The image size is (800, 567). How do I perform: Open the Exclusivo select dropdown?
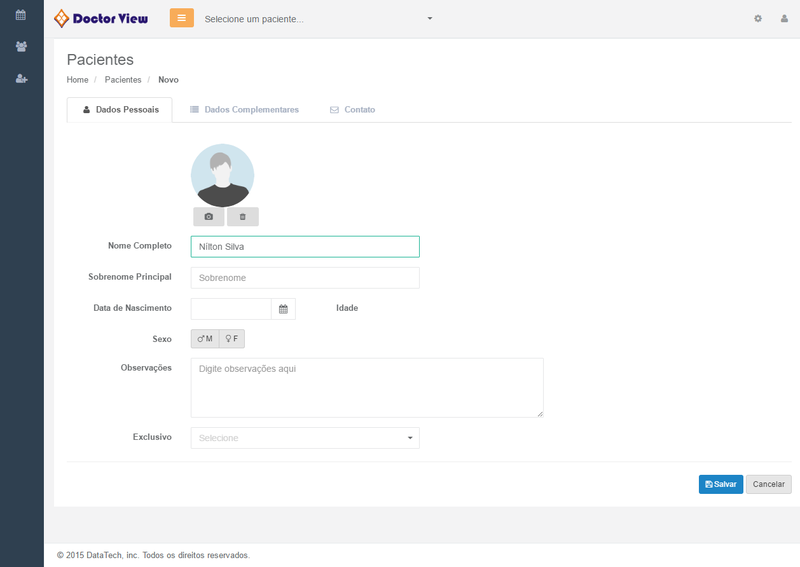[x=305, y=438]
